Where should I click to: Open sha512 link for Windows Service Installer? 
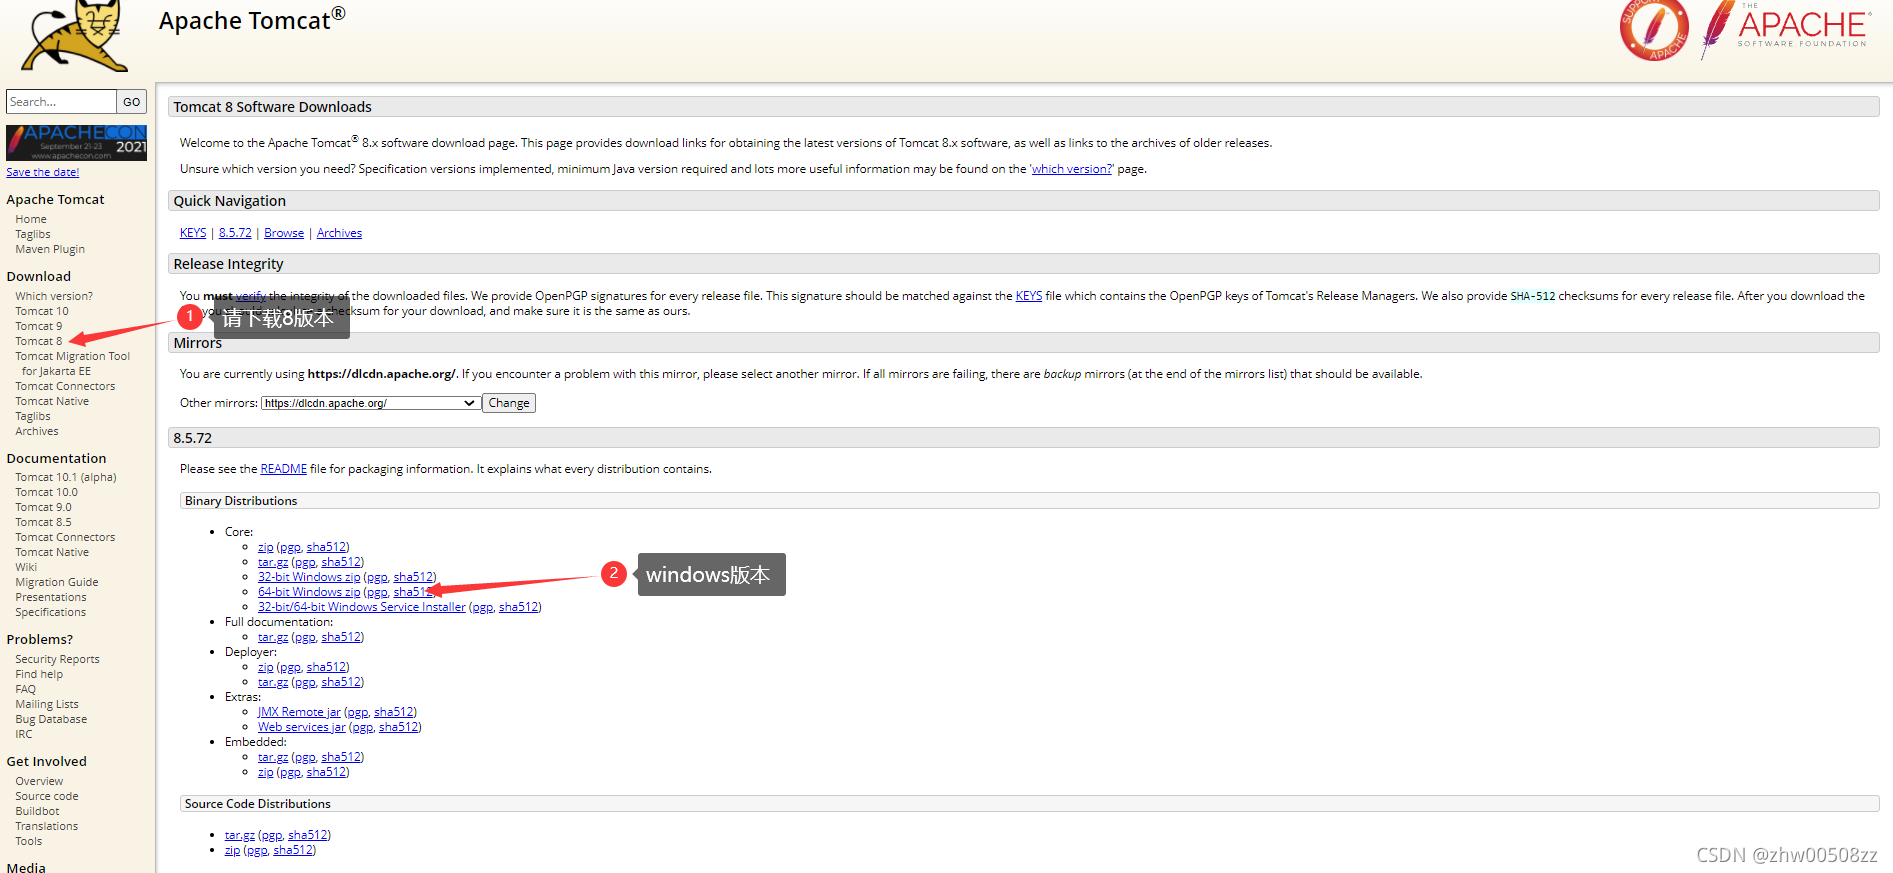tap(519, 607)
